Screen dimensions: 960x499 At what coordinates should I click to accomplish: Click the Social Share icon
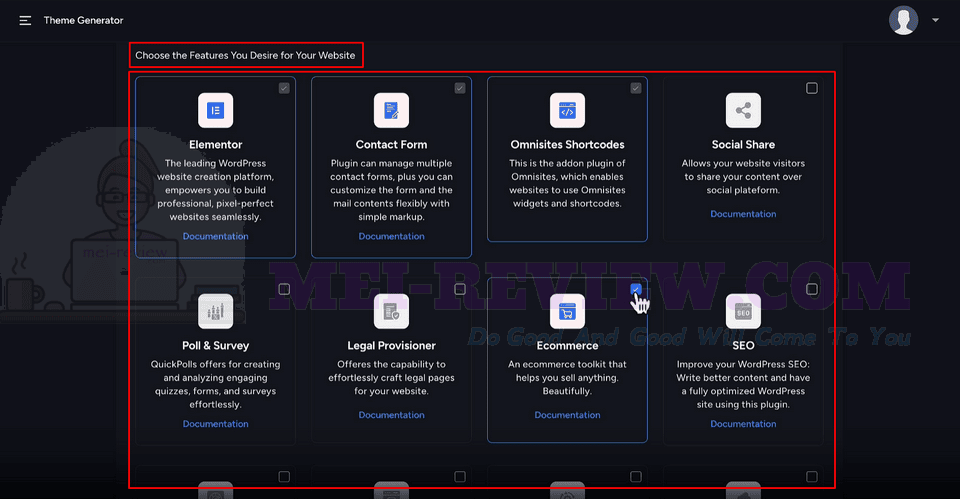coord(743,110)
